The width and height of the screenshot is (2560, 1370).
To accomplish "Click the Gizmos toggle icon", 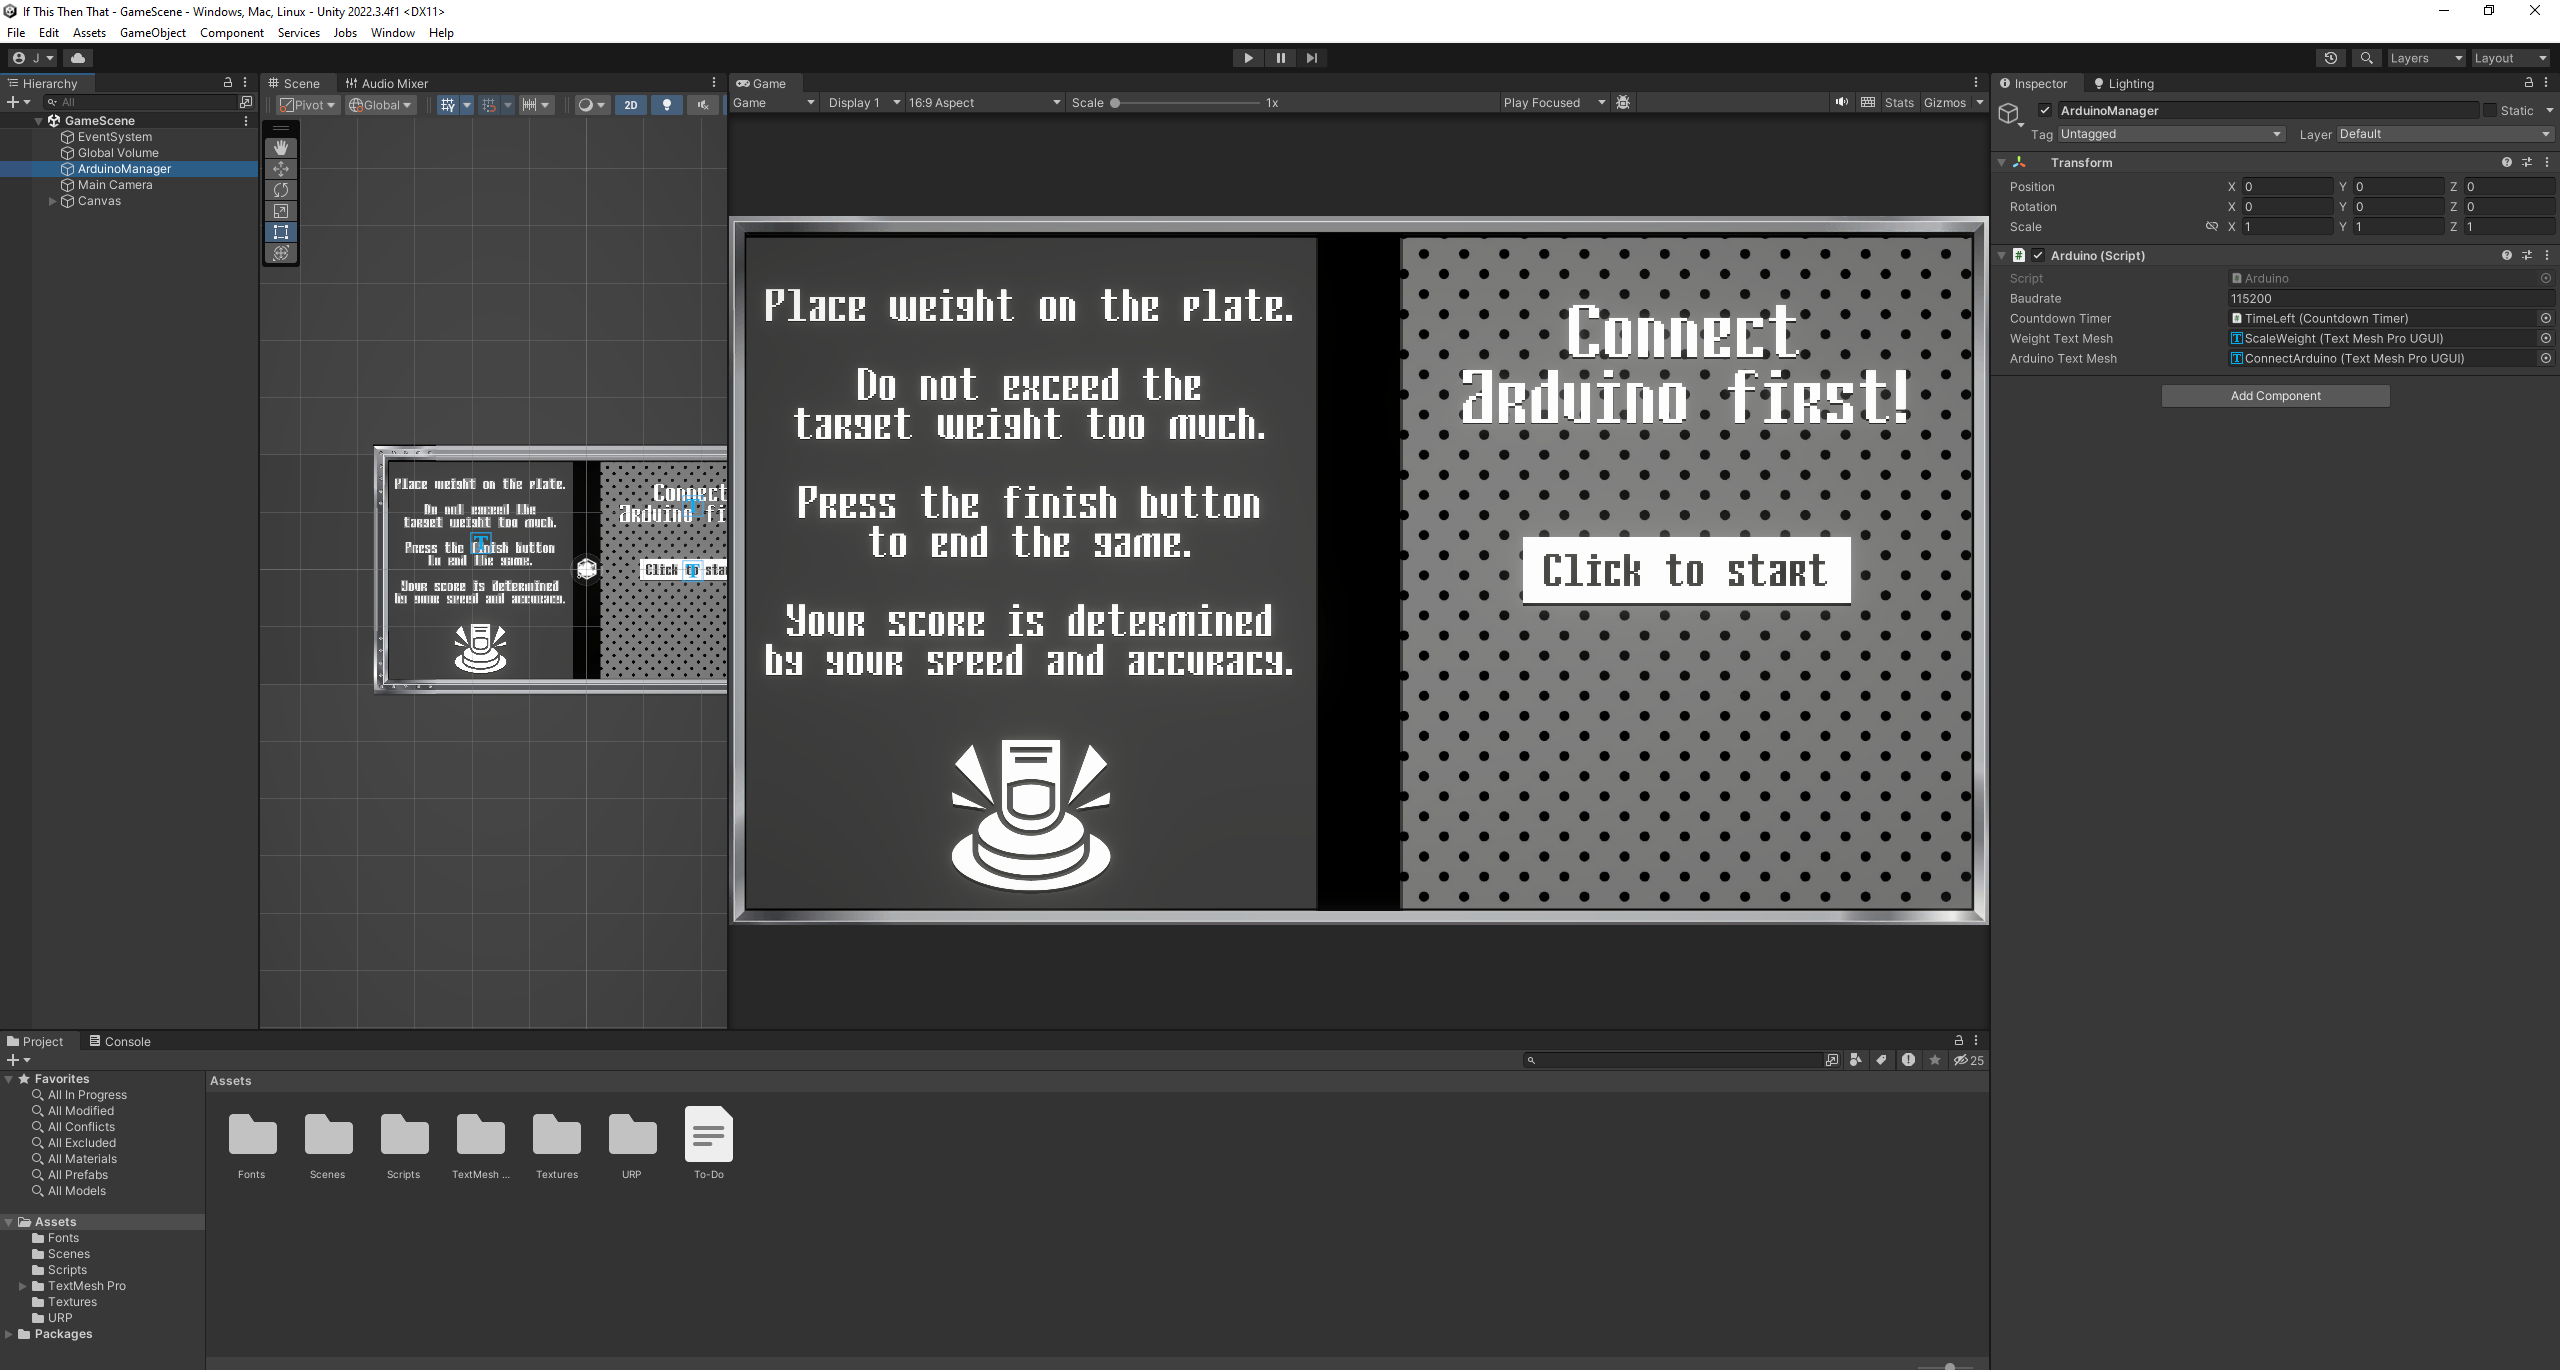I will (x=1944, y=103).
